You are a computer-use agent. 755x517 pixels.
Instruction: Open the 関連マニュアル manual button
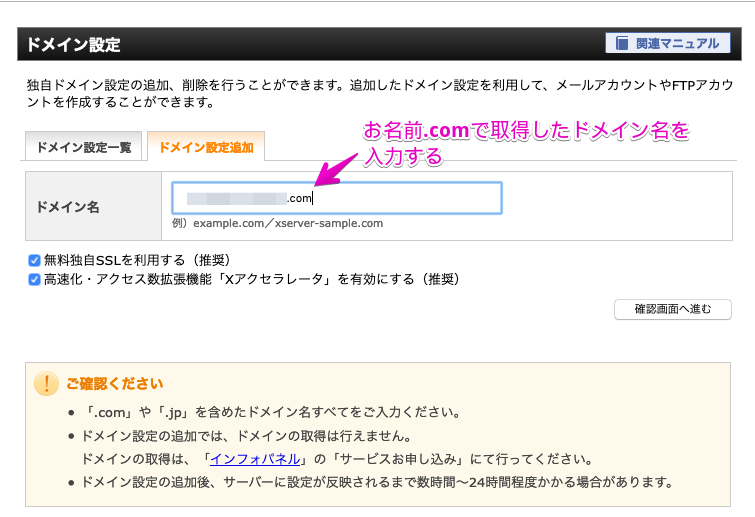667,43
